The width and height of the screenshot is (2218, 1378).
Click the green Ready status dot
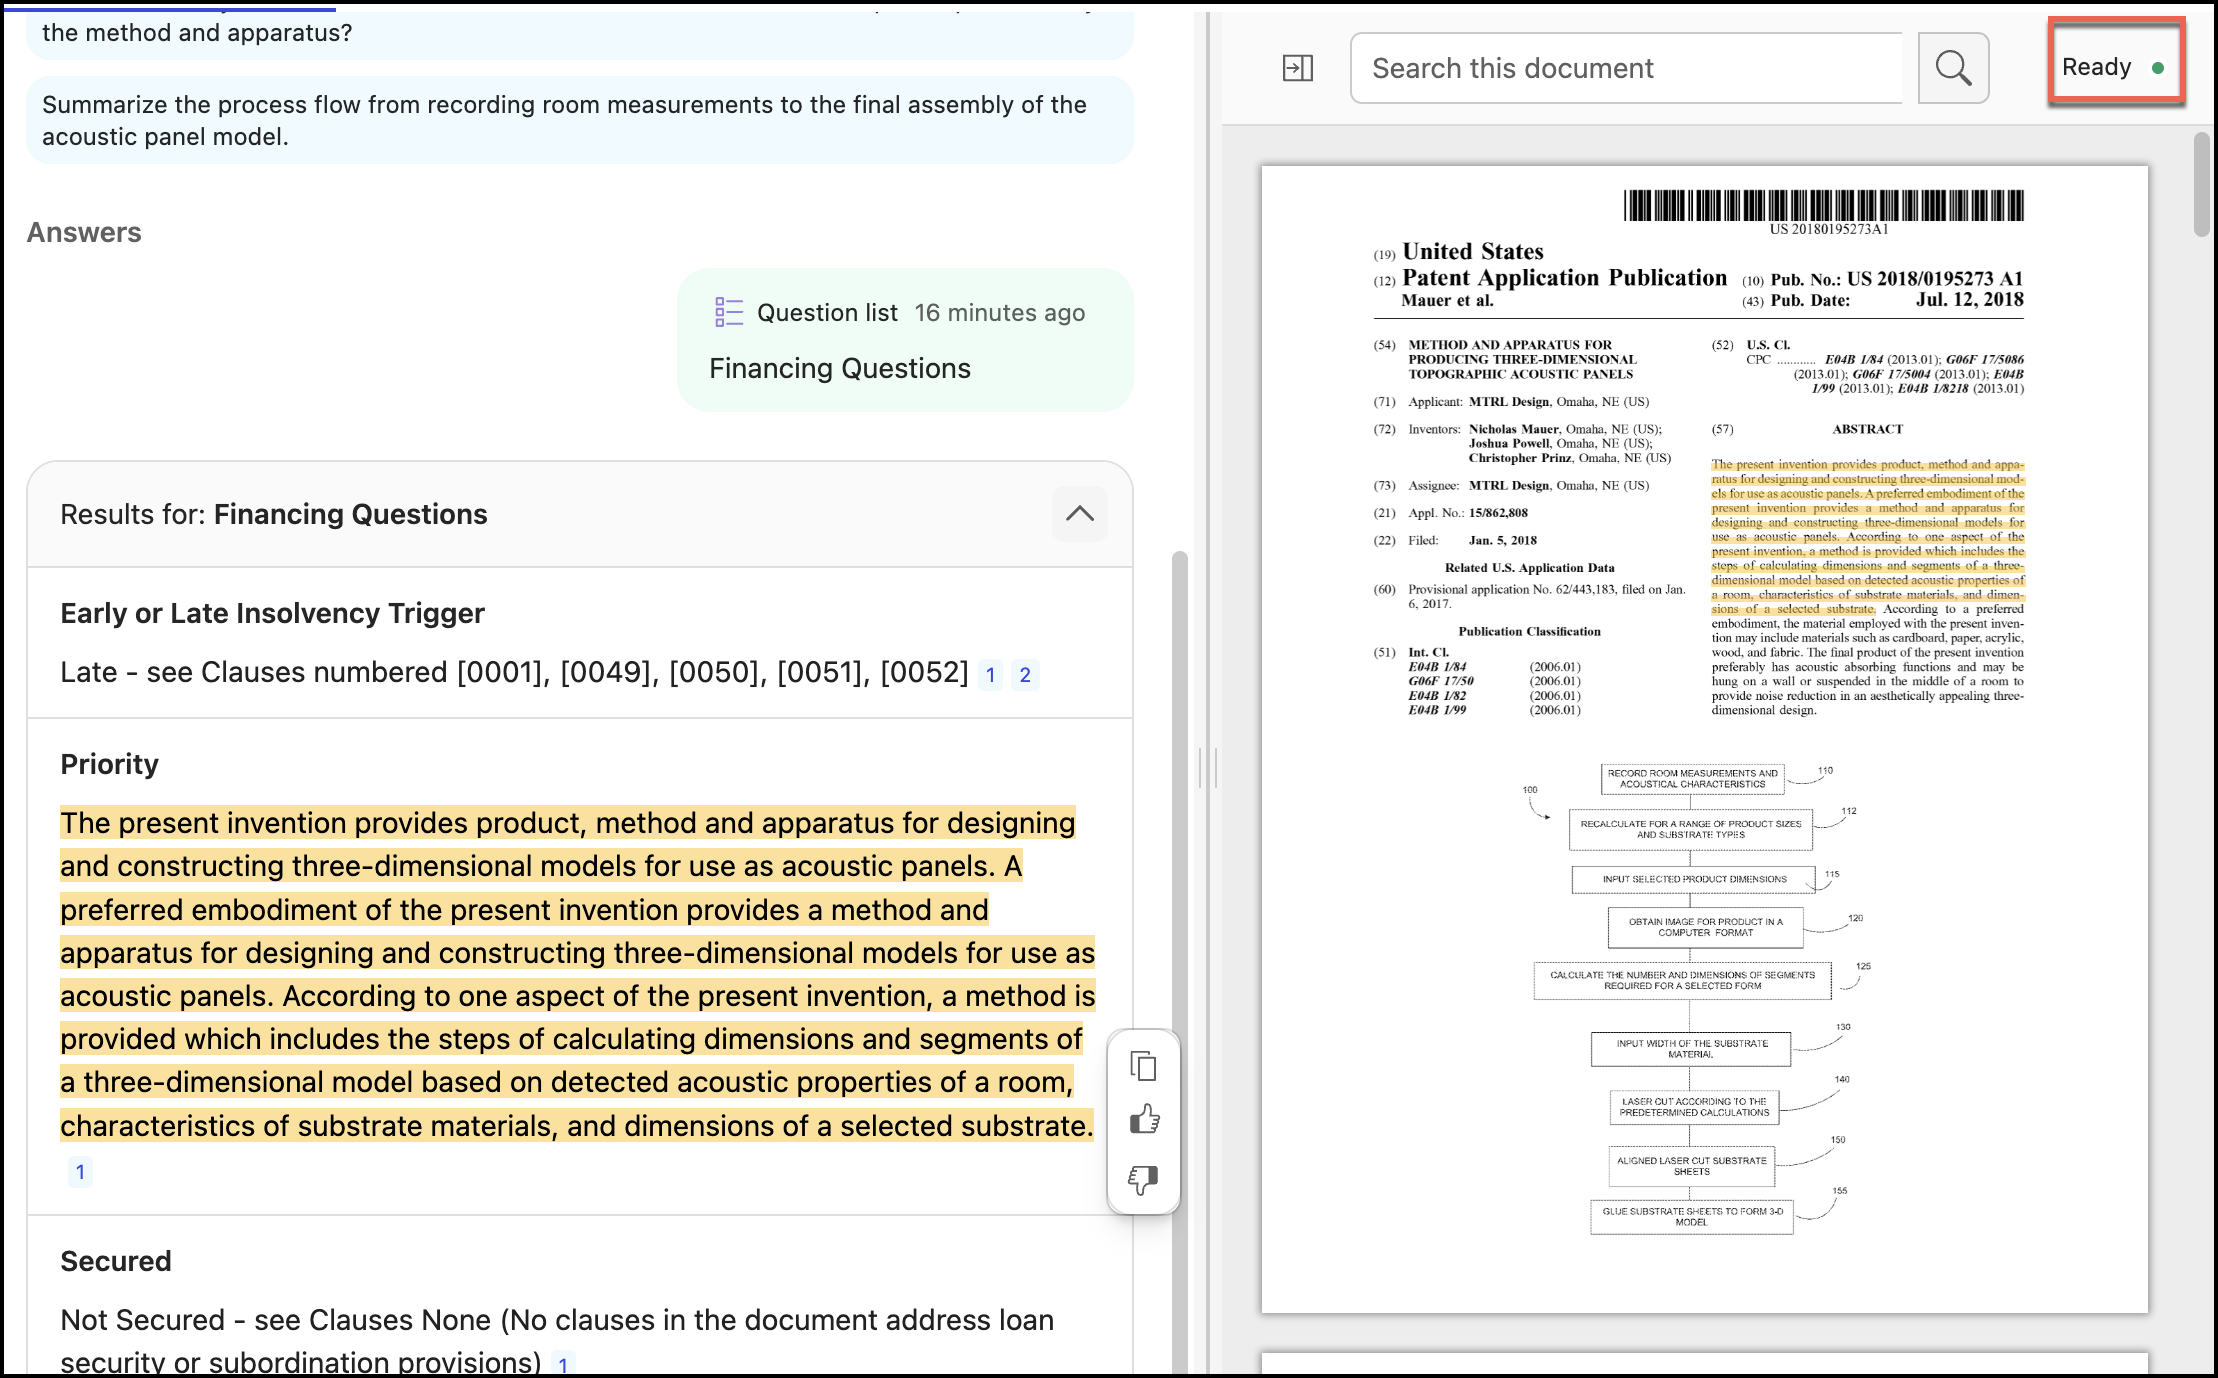coord(2158,68)
